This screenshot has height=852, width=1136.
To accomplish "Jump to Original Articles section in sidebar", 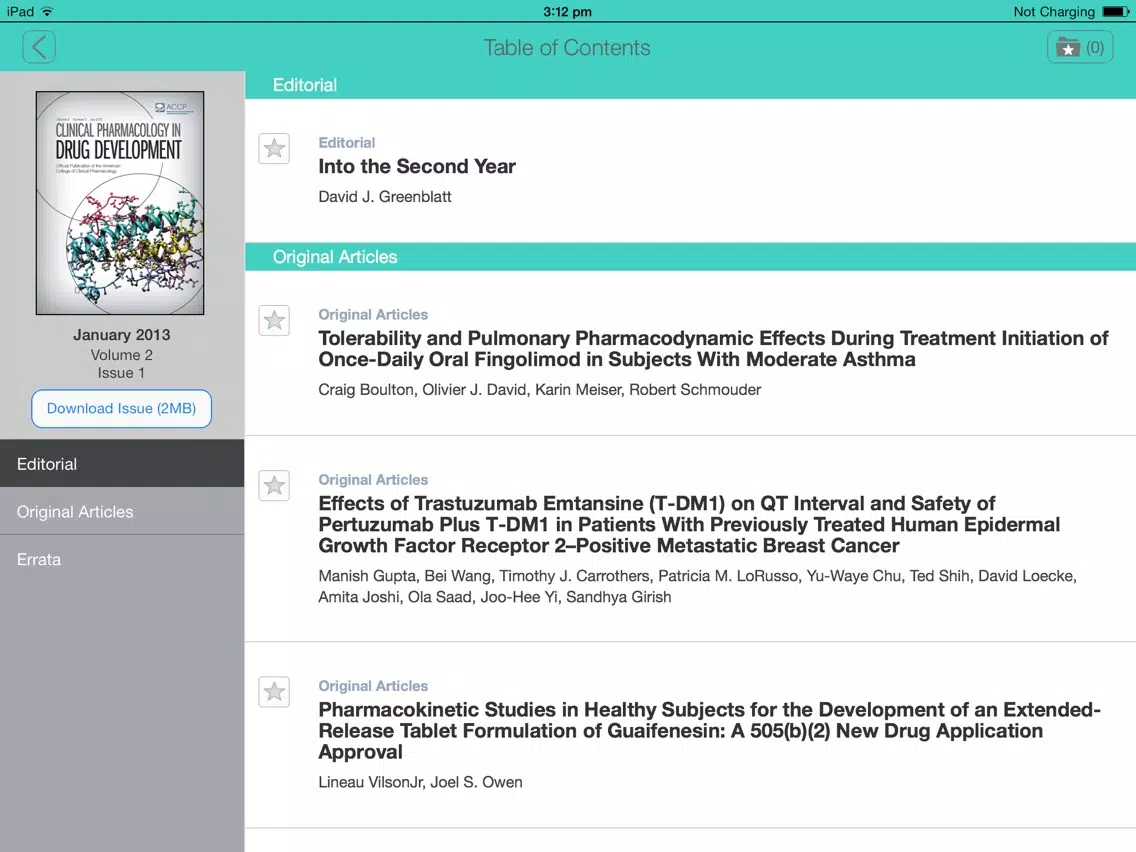I will (x=122, y=511).
